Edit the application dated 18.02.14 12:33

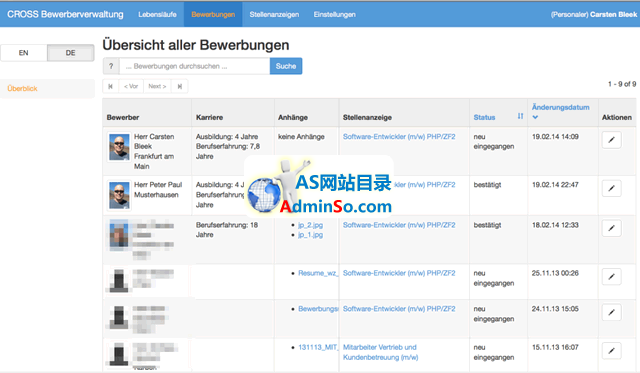pyautogui.click(x=611, y=228)
